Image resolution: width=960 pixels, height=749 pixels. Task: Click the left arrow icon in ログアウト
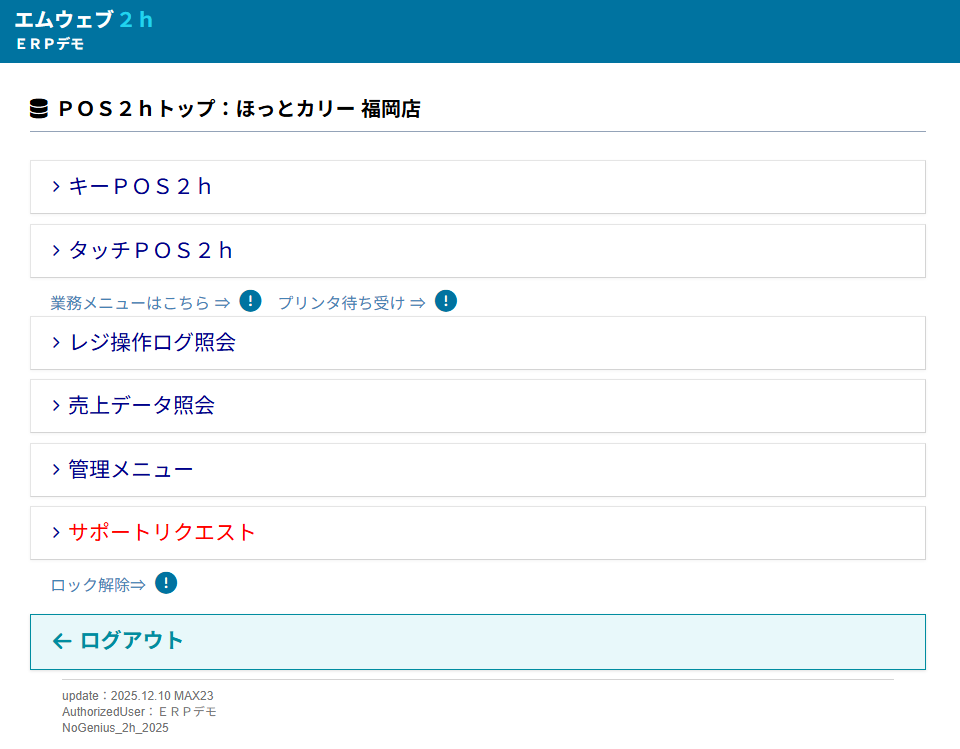click(62, 641)
